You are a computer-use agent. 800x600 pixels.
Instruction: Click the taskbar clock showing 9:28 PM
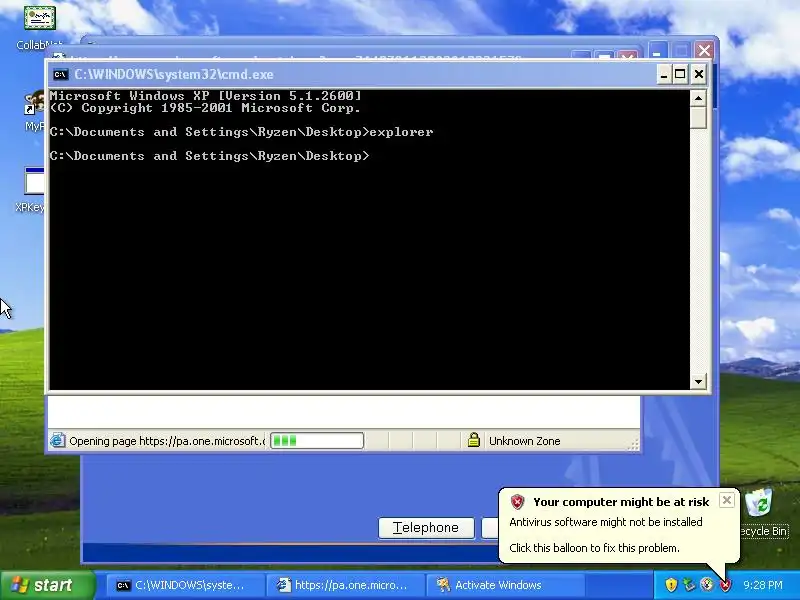pyautogui.click(x=763, y=585)
